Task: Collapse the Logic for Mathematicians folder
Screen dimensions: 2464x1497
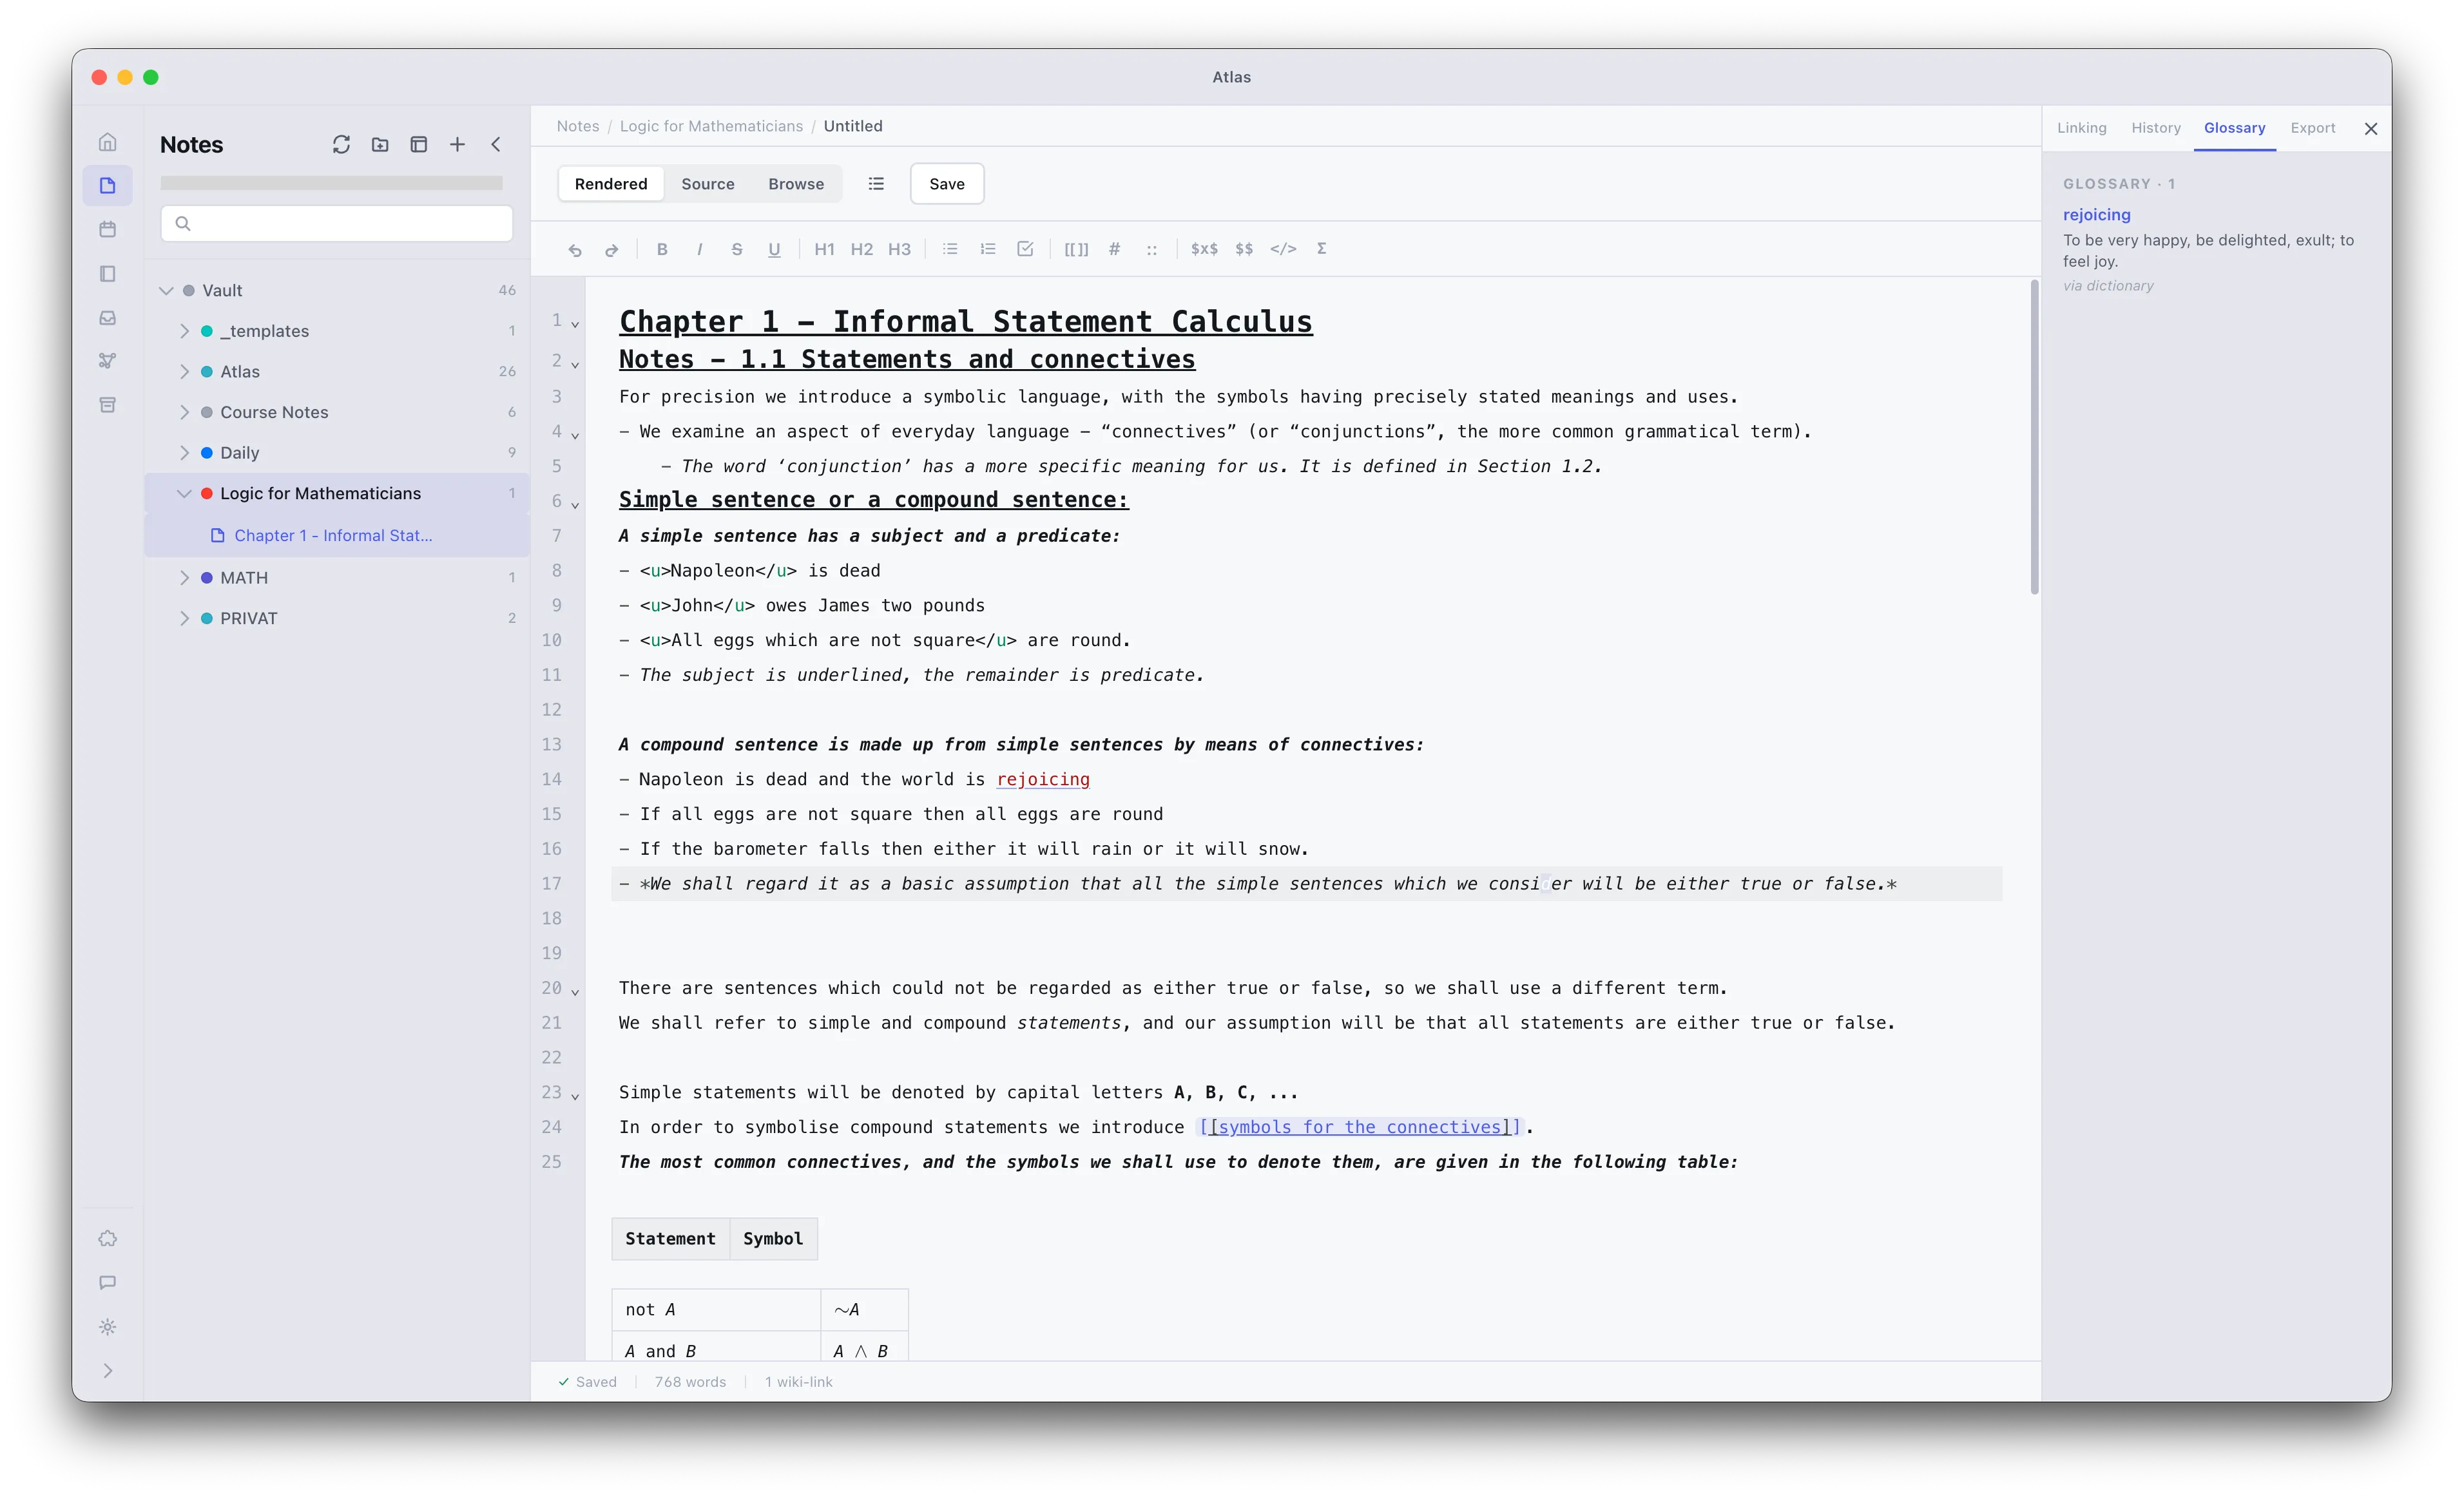Action: click(184, 494)
